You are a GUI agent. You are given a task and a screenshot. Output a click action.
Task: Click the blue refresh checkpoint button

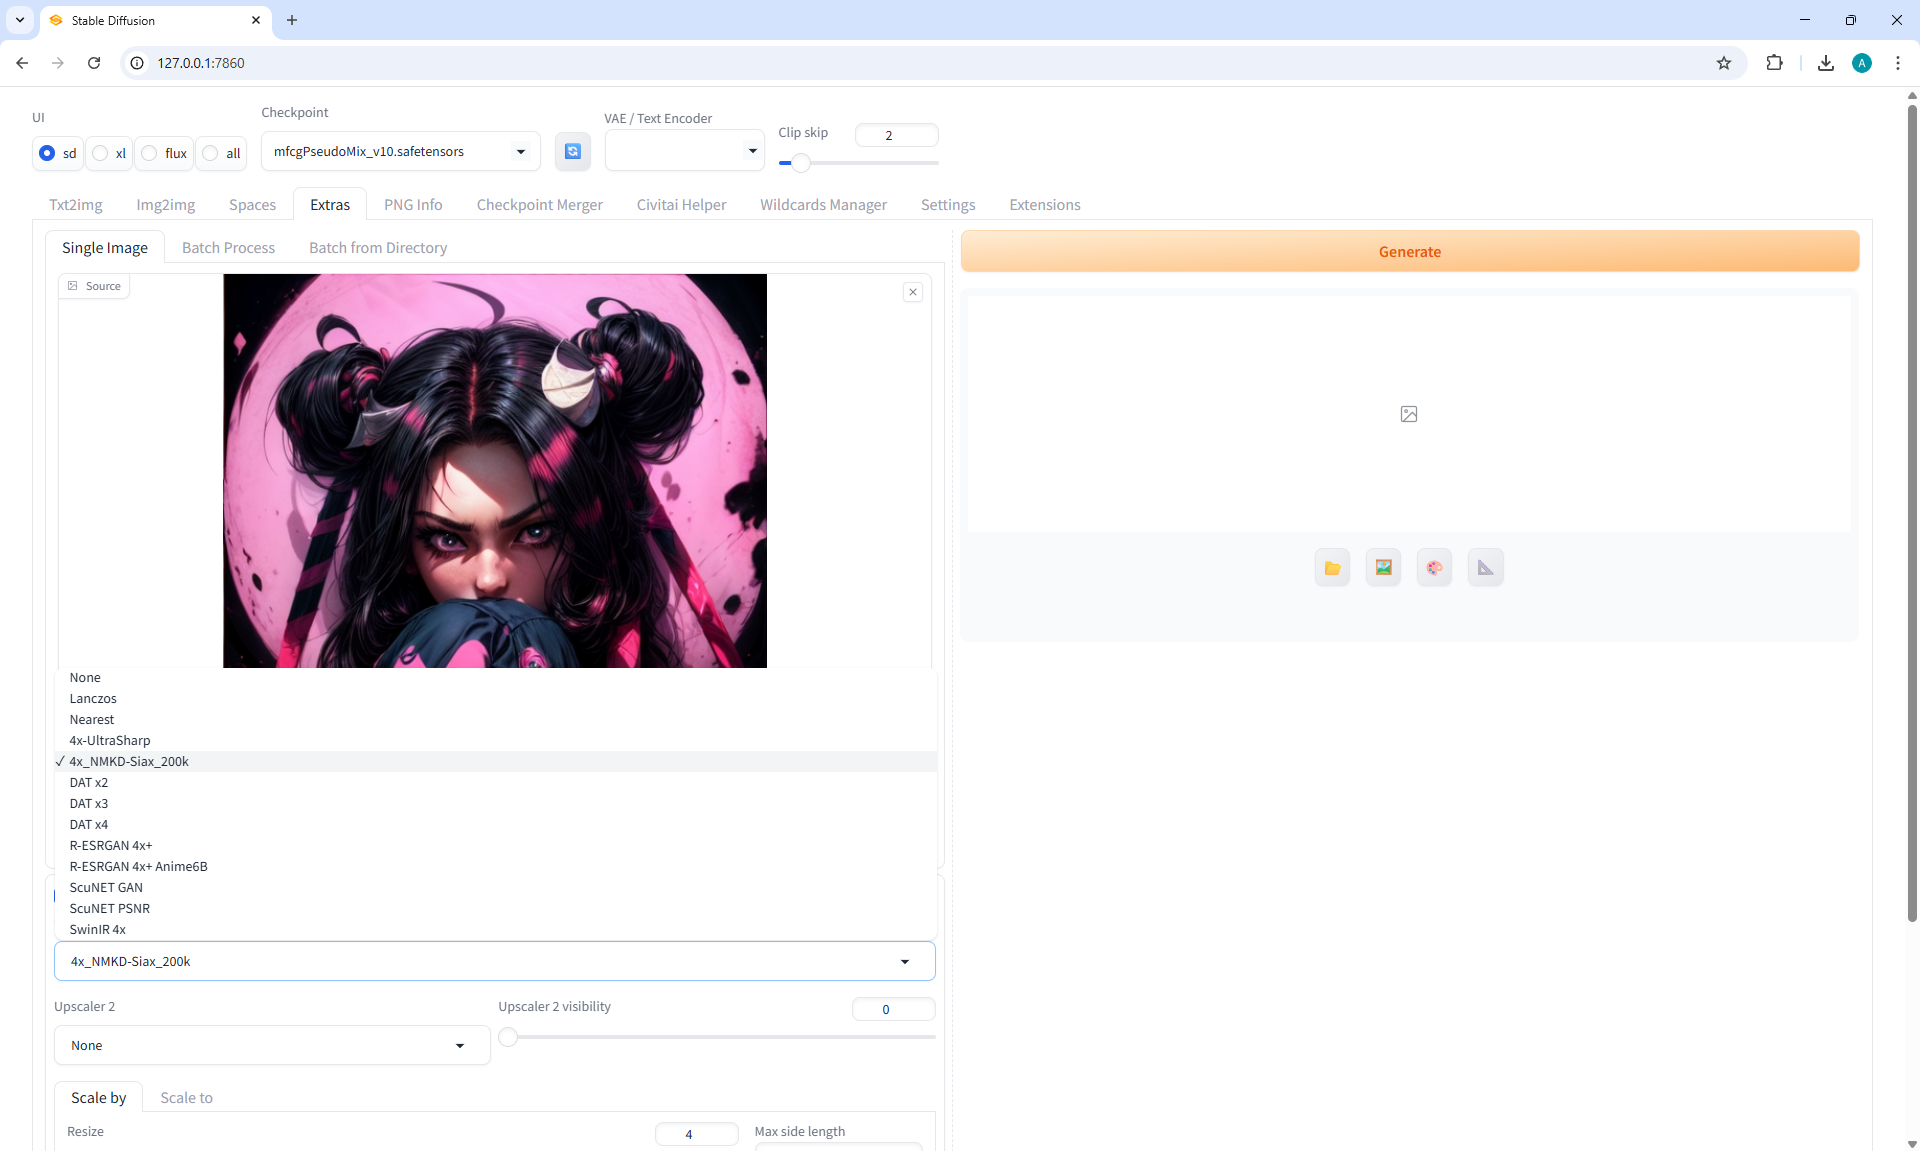pyautogui.click(x=572, y=151)
